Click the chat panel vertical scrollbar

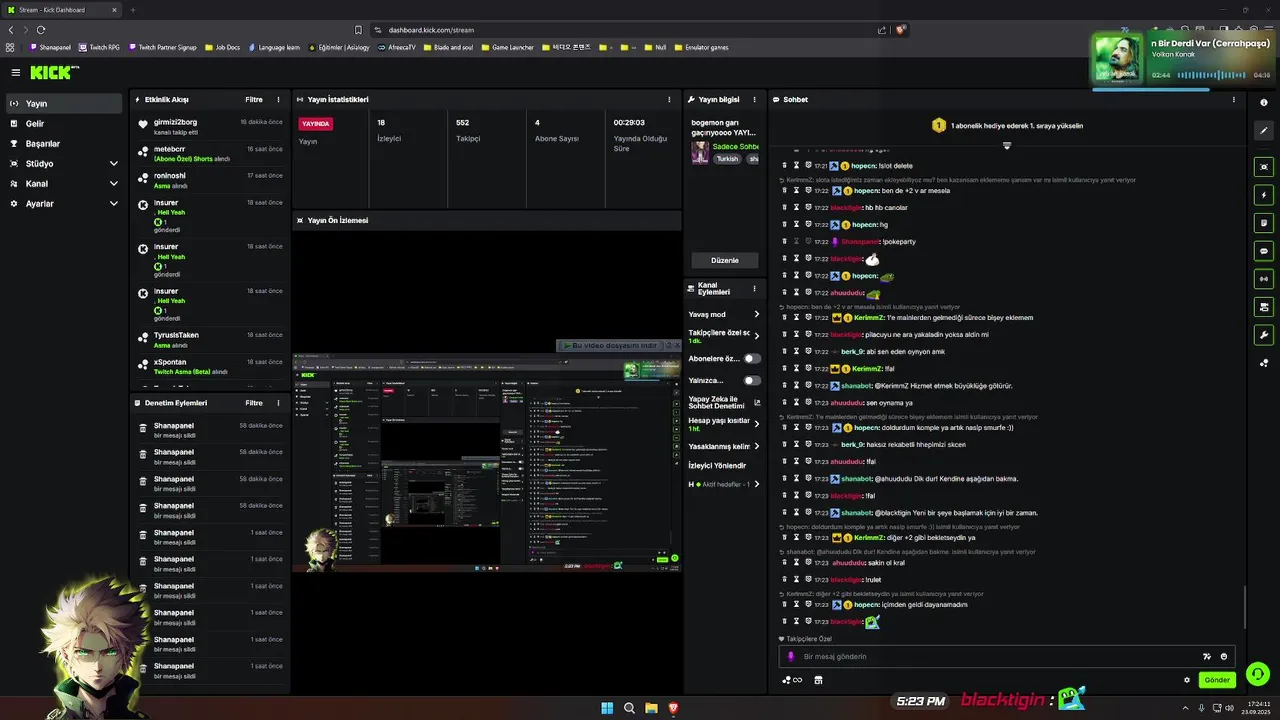click(1245, 606)
